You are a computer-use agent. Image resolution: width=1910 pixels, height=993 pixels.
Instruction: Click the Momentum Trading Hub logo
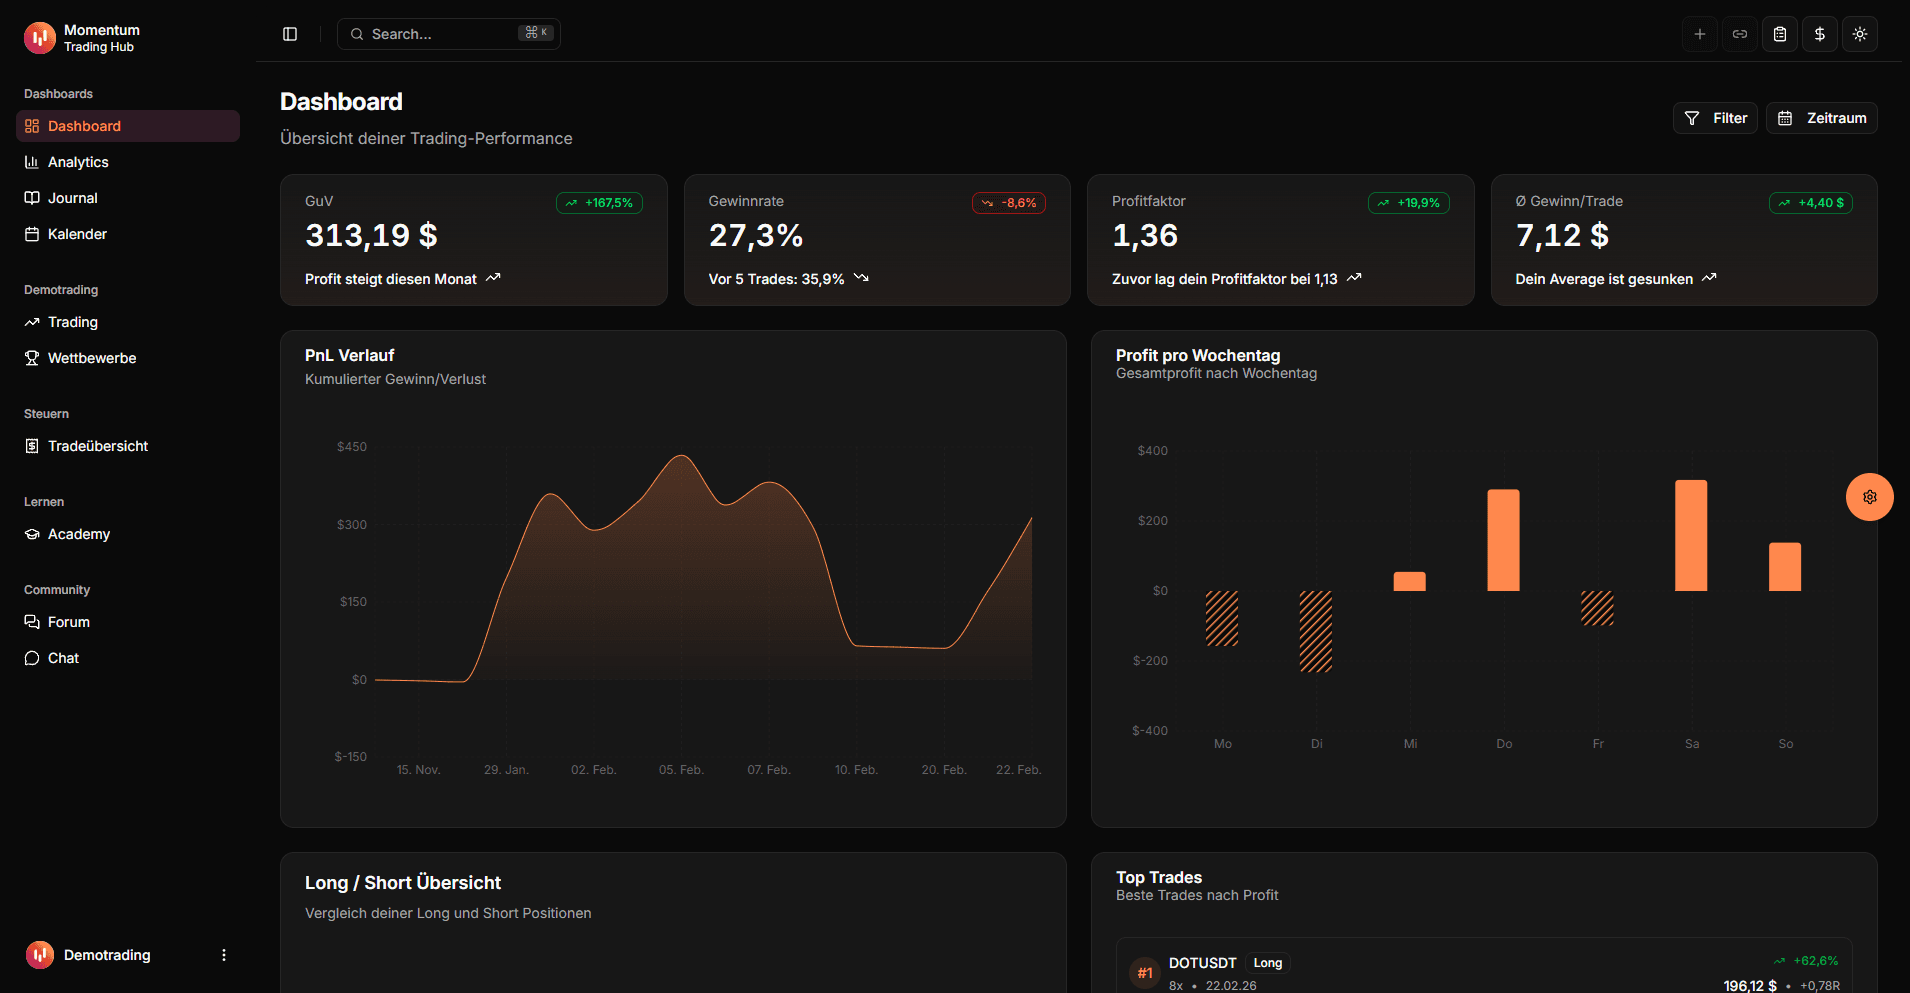point(40,37)
